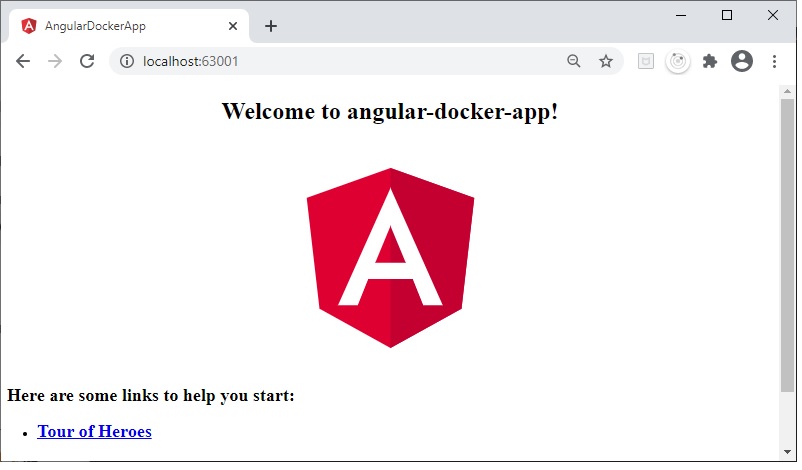Image resolution: width=802 pixels, height=470 pixels.
Task: Open the grey square extension icon
Action: [x=646, y=61]
